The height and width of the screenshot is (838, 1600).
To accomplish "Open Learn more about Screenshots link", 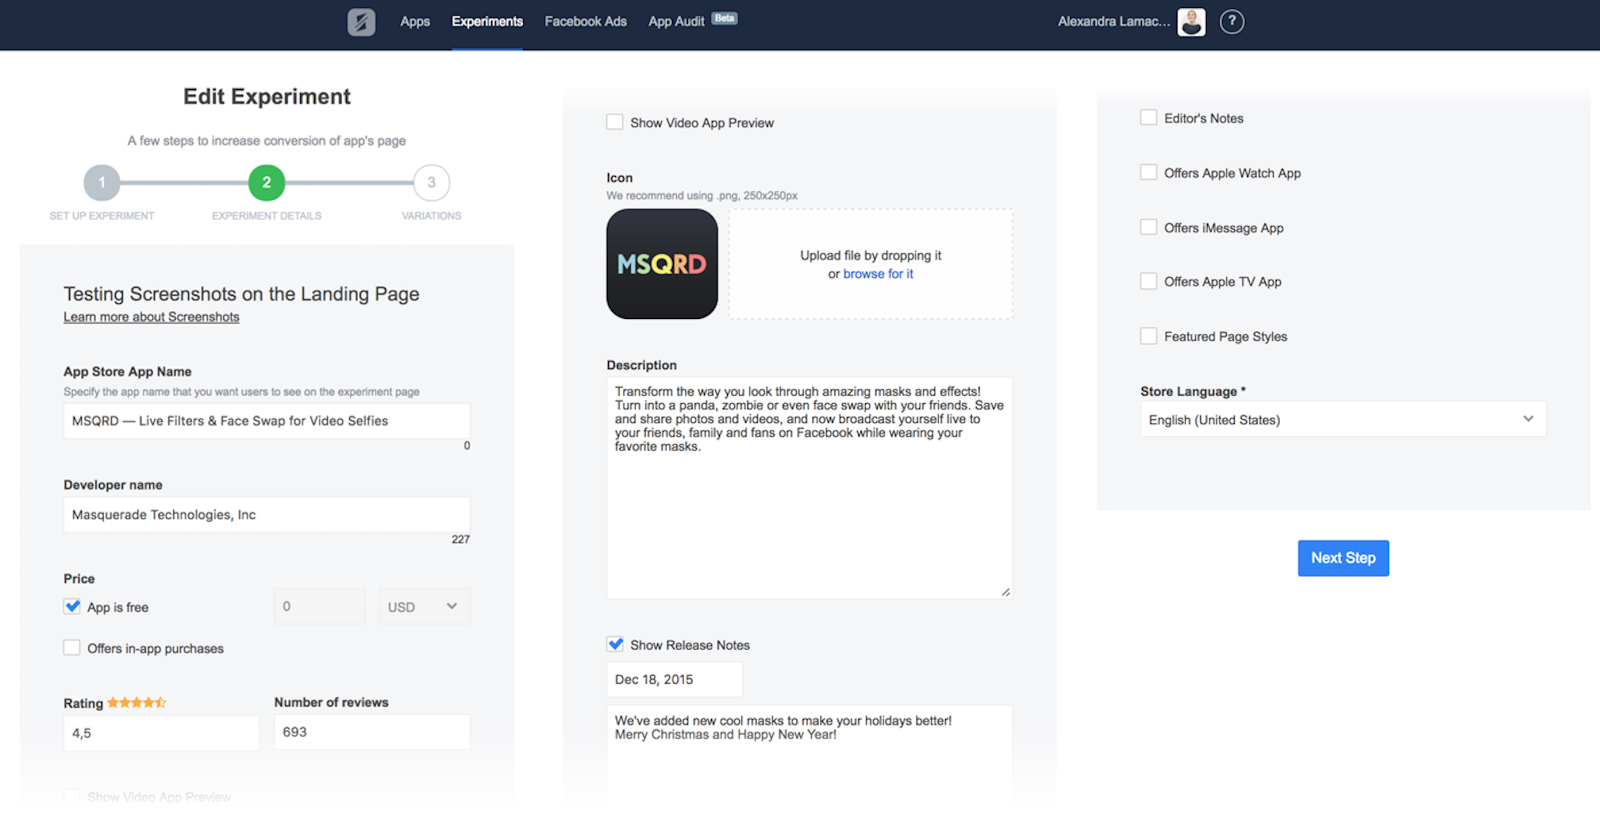I will pyautogui.click(x=151, y=317).
